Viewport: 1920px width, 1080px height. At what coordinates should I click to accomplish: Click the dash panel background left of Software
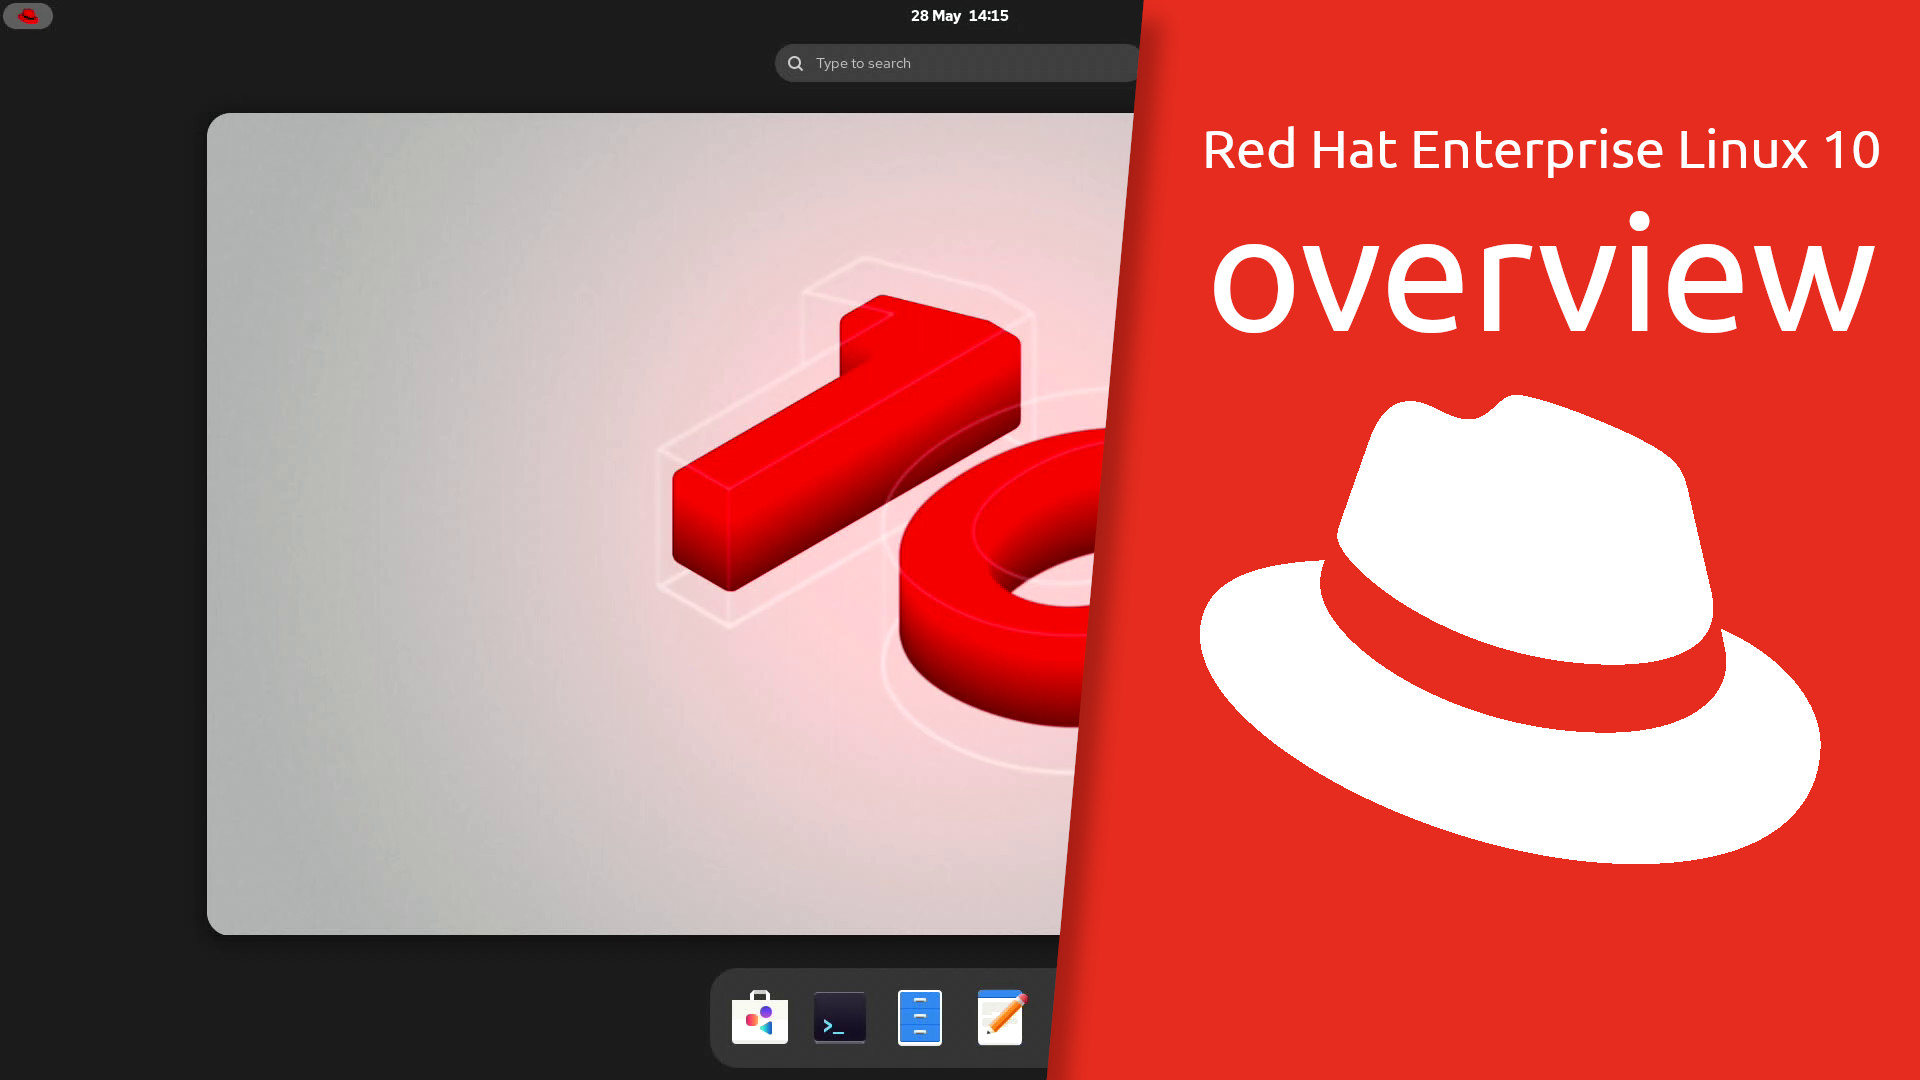[720, 1017]
